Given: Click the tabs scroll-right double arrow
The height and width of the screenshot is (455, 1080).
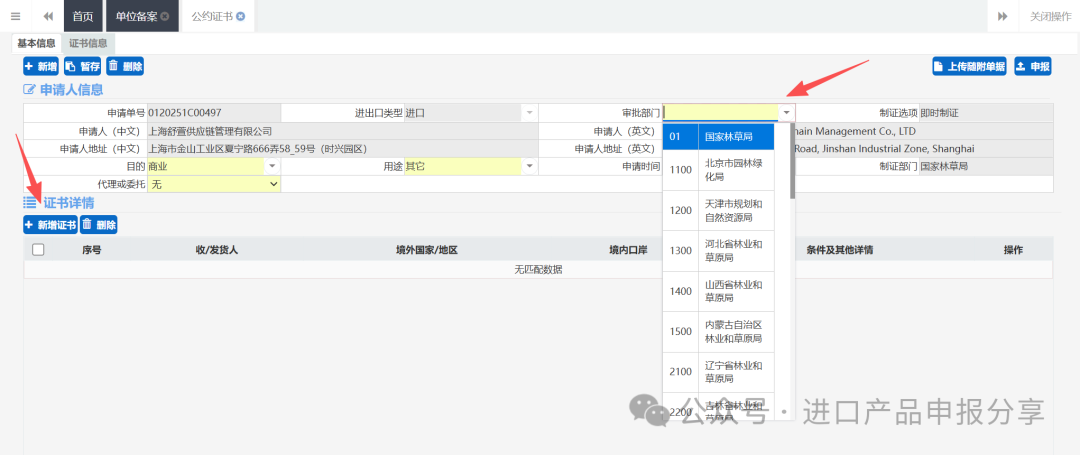Looking at the screenshot, I should [x=1003, y=16].
